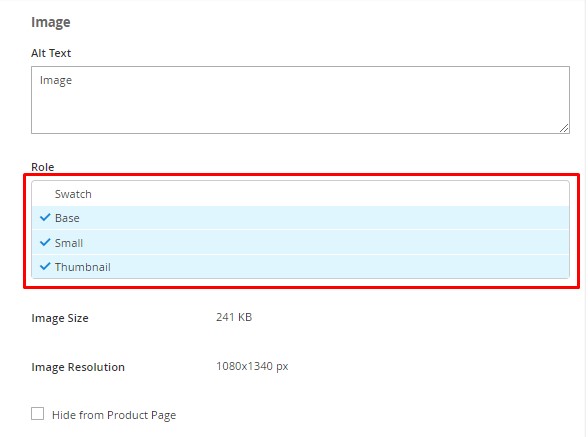Click the Image Size label

click(60, 318)
